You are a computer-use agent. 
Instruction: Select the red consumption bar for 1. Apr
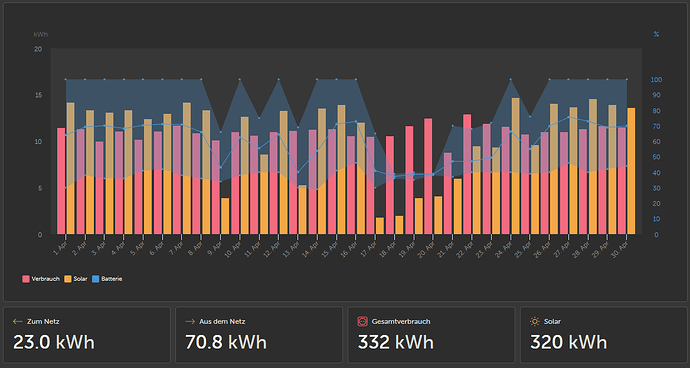tap(61, 181)
